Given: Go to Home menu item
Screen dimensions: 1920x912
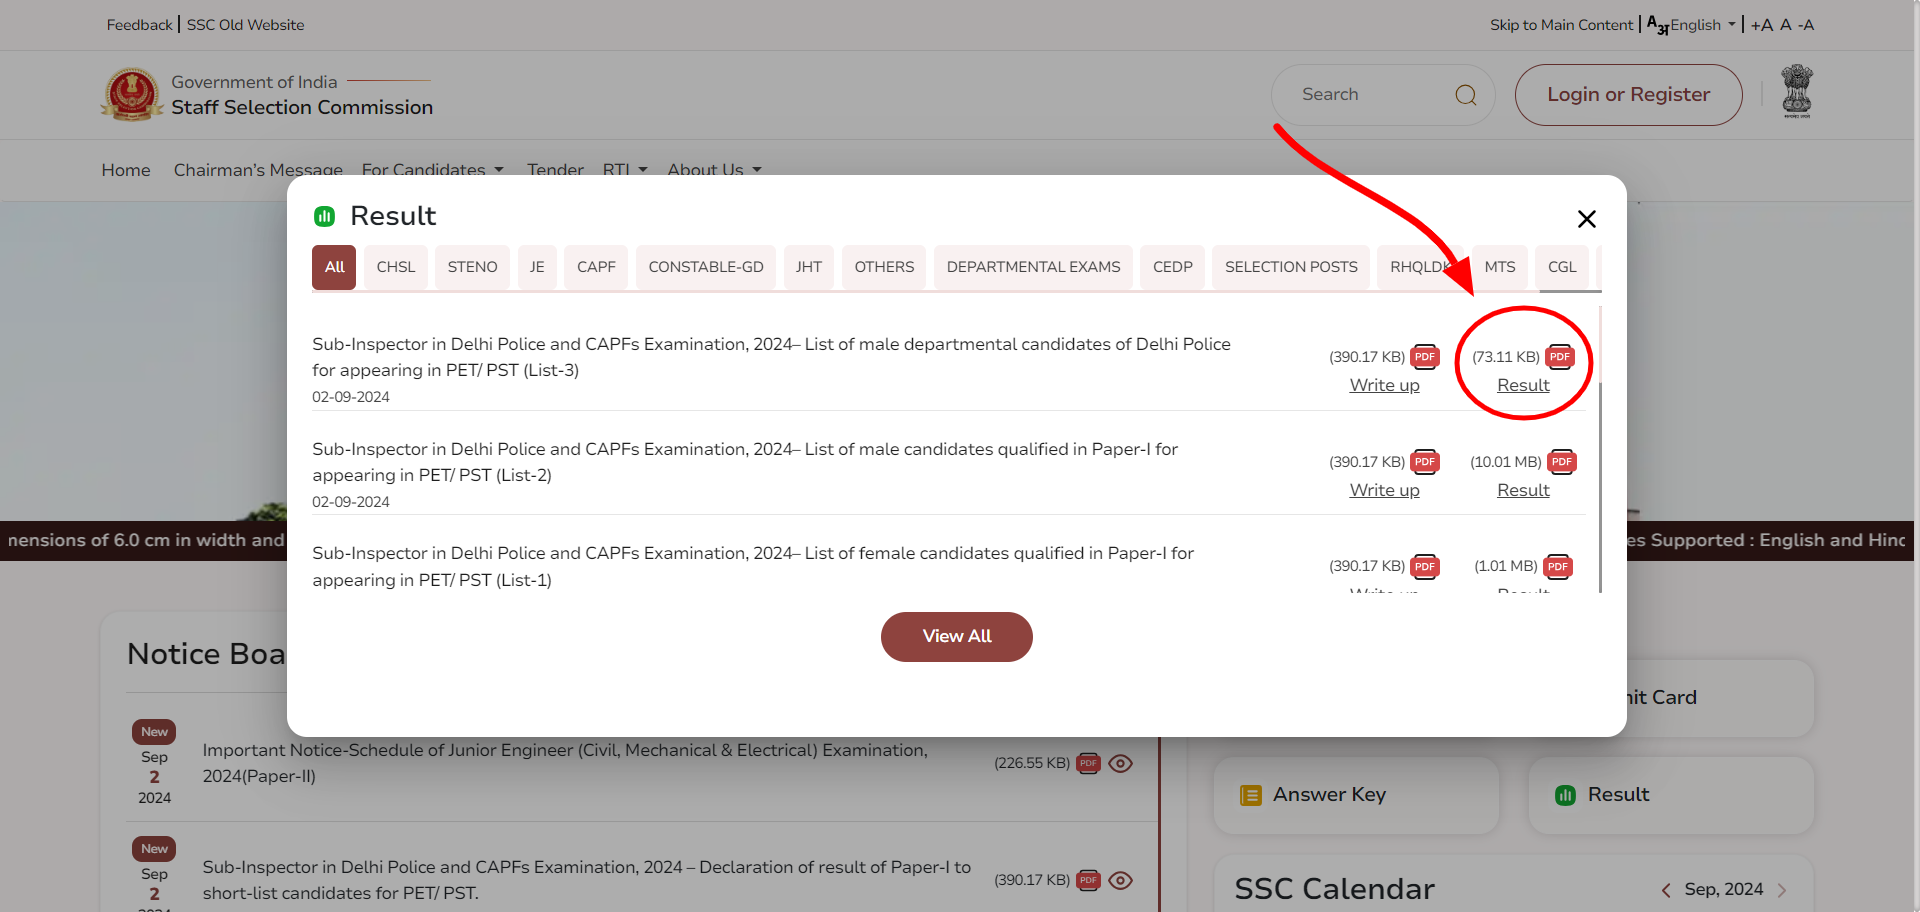Looking at the screenshot, I should (x=126, y=170).
